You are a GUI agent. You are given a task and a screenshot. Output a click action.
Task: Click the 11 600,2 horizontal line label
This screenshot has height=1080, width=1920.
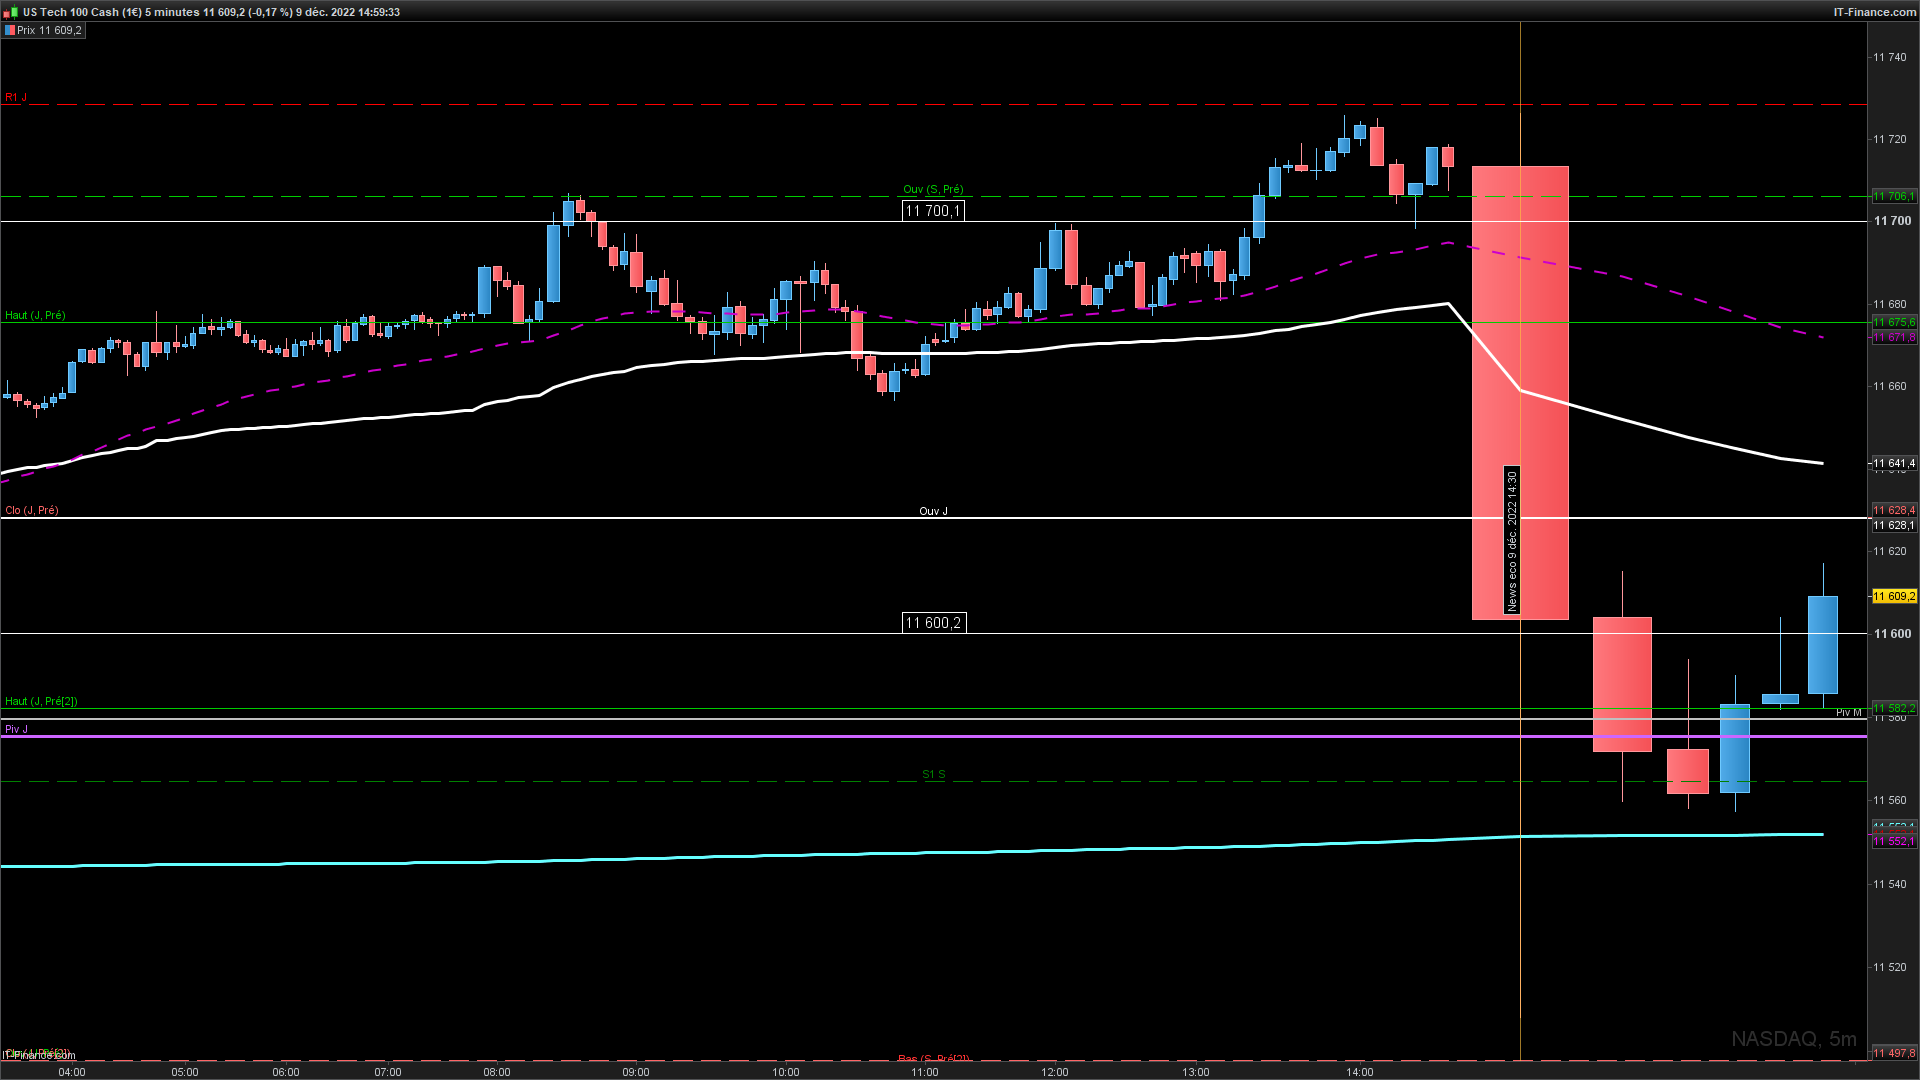(x=933, y=623)
